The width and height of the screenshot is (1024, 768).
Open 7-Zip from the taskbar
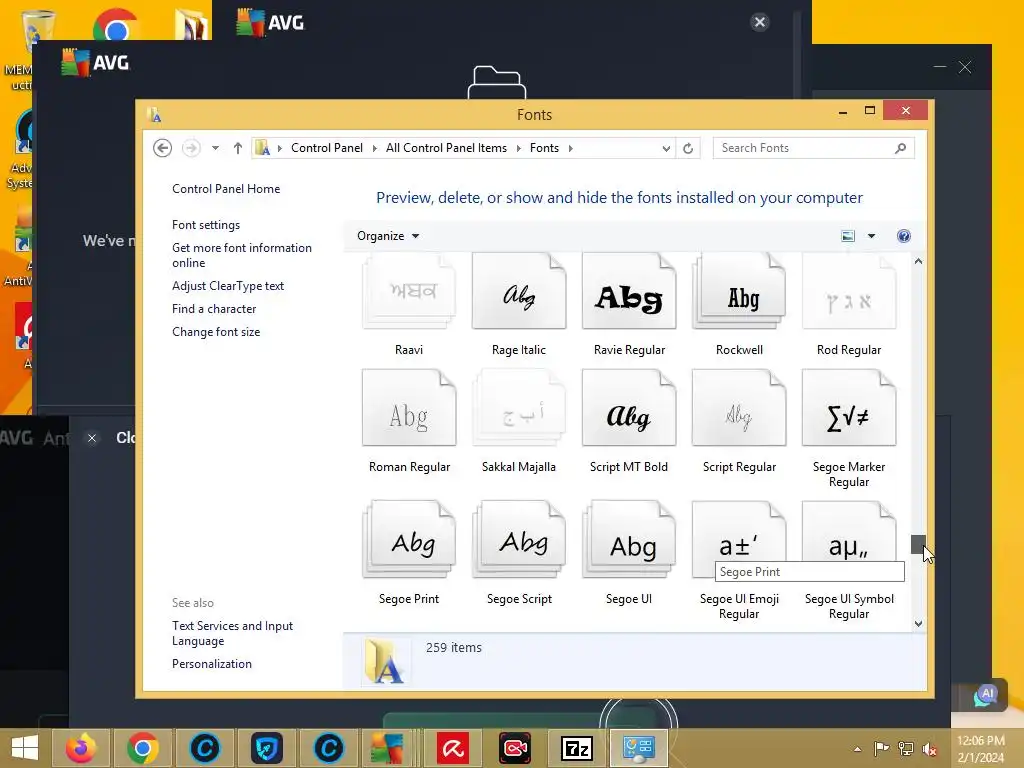tap(577, 748)
